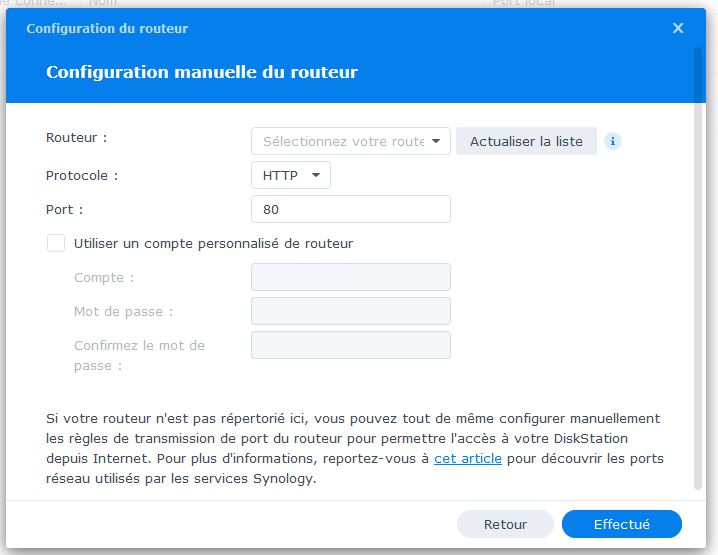Click the info icon beside Actualiser la liste
Screen dimensions: 718x555
click(x=613, y=141)
